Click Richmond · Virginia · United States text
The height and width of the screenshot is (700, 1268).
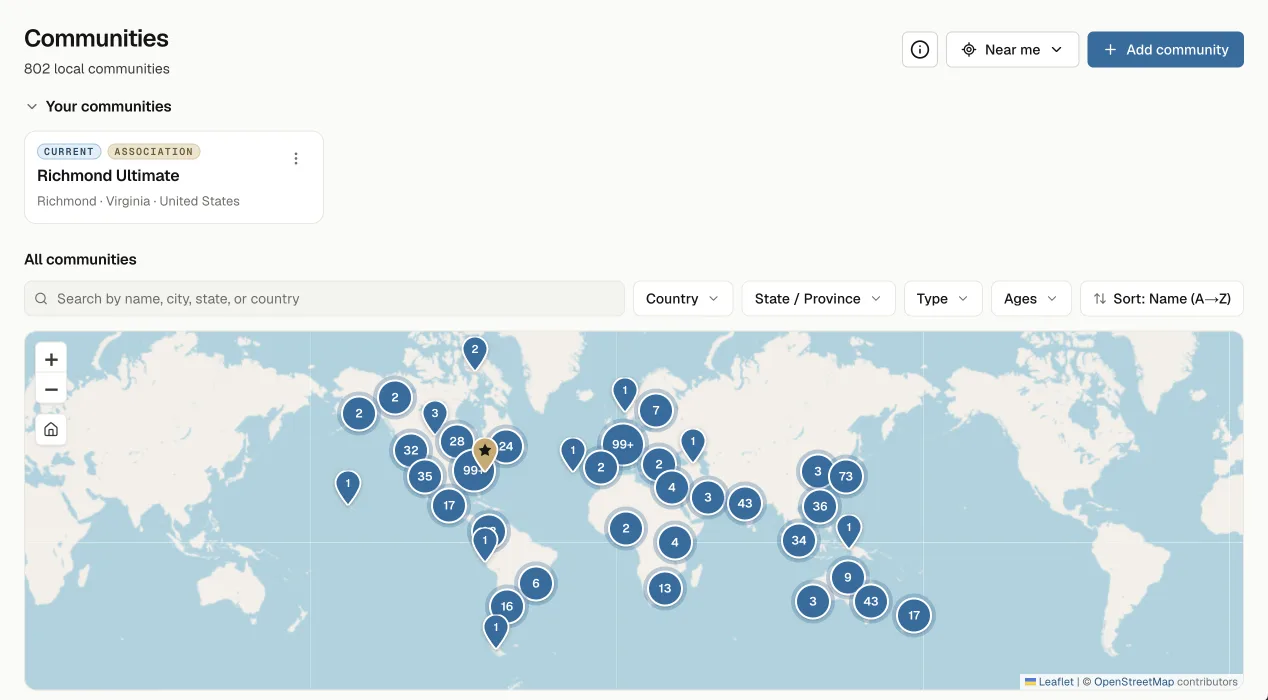138,201
